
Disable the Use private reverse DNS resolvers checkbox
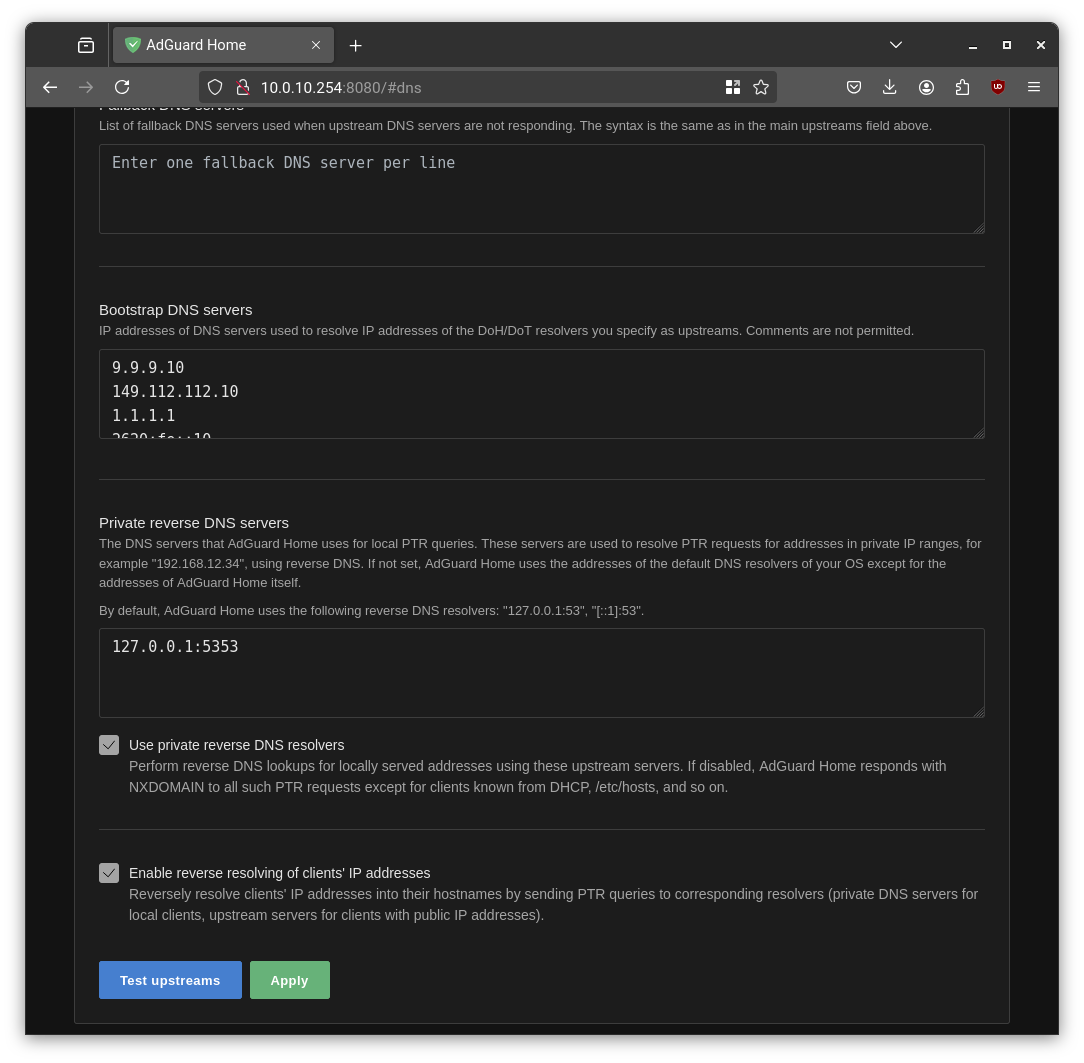[109, 745]
